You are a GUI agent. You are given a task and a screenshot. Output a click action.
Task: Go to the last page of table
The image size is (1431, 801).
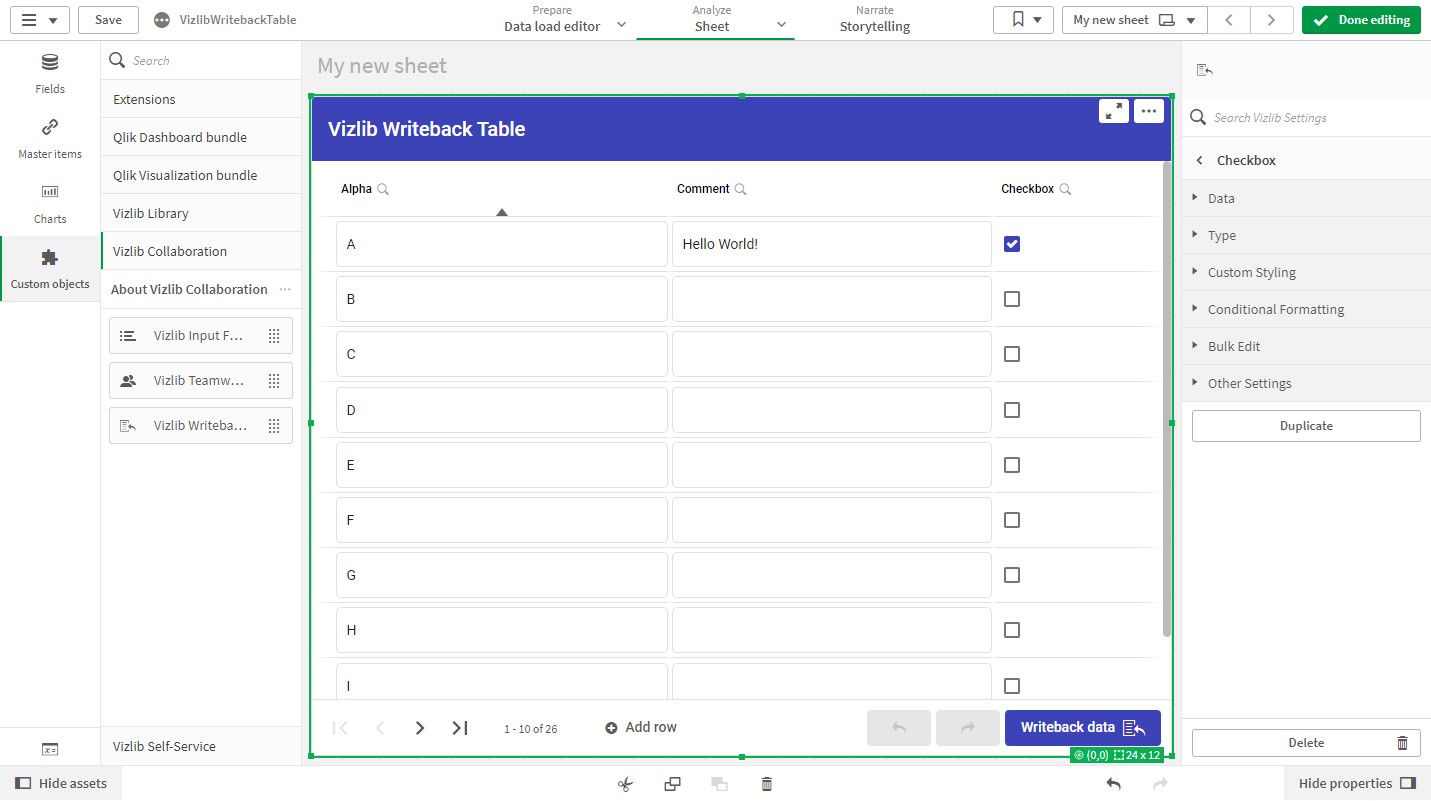(460, 728)
